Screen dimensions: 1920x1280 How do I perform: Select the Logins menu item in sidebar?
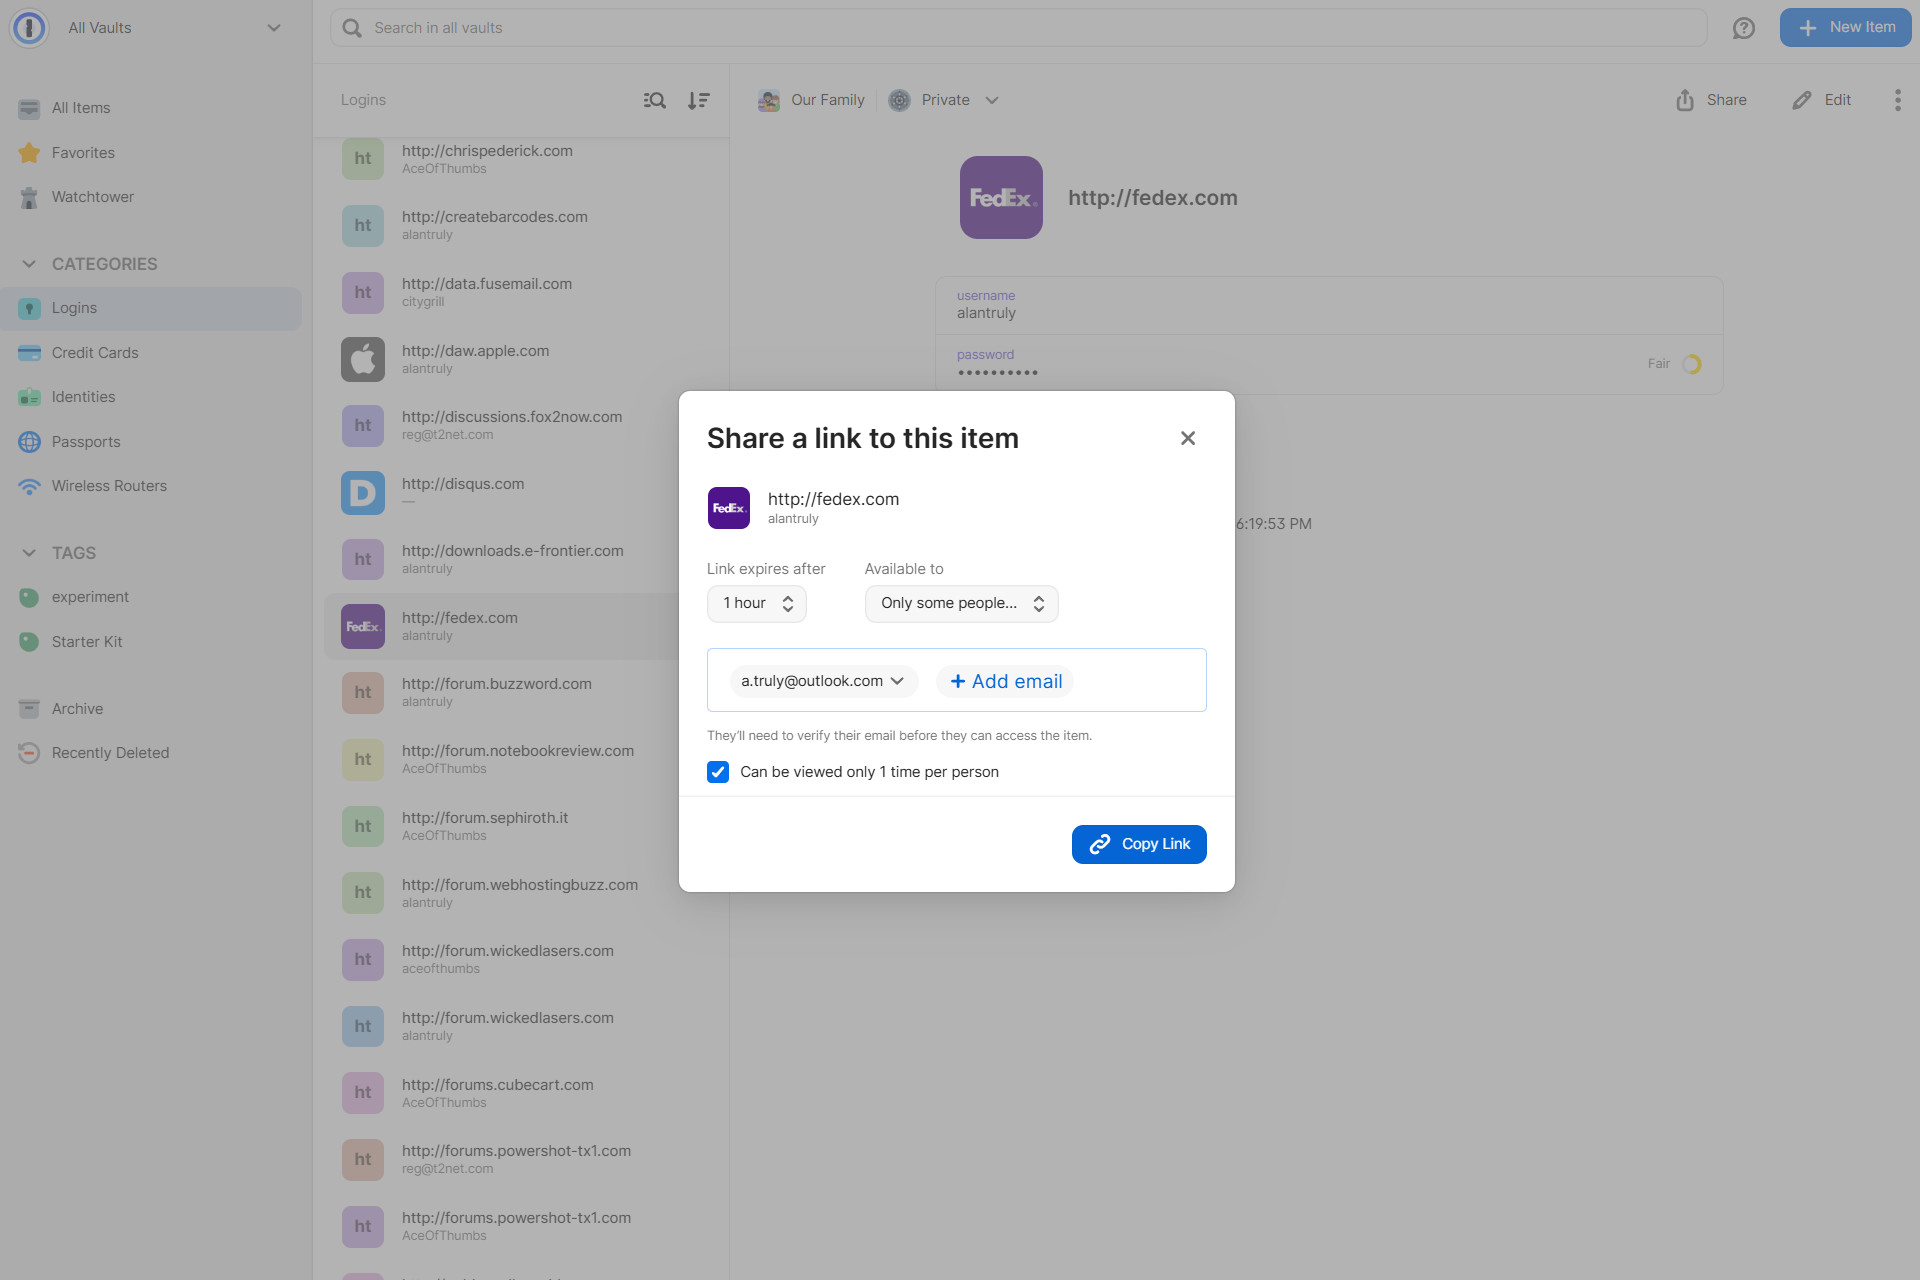pyautogui.click(x=74, y=307)
